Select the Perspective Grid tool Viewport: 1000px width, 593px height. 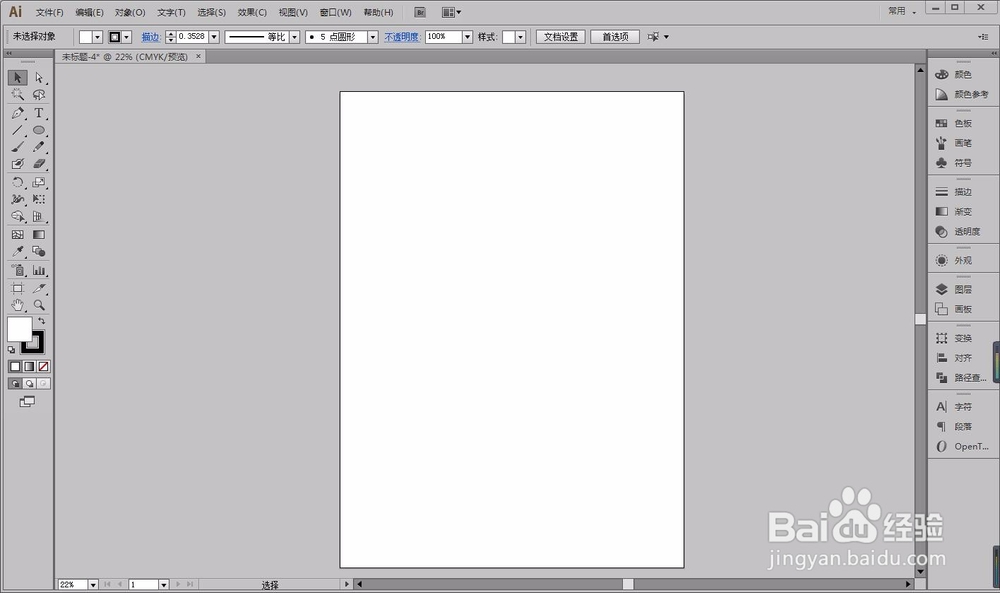pyautogui.click(x=39, y=216)
